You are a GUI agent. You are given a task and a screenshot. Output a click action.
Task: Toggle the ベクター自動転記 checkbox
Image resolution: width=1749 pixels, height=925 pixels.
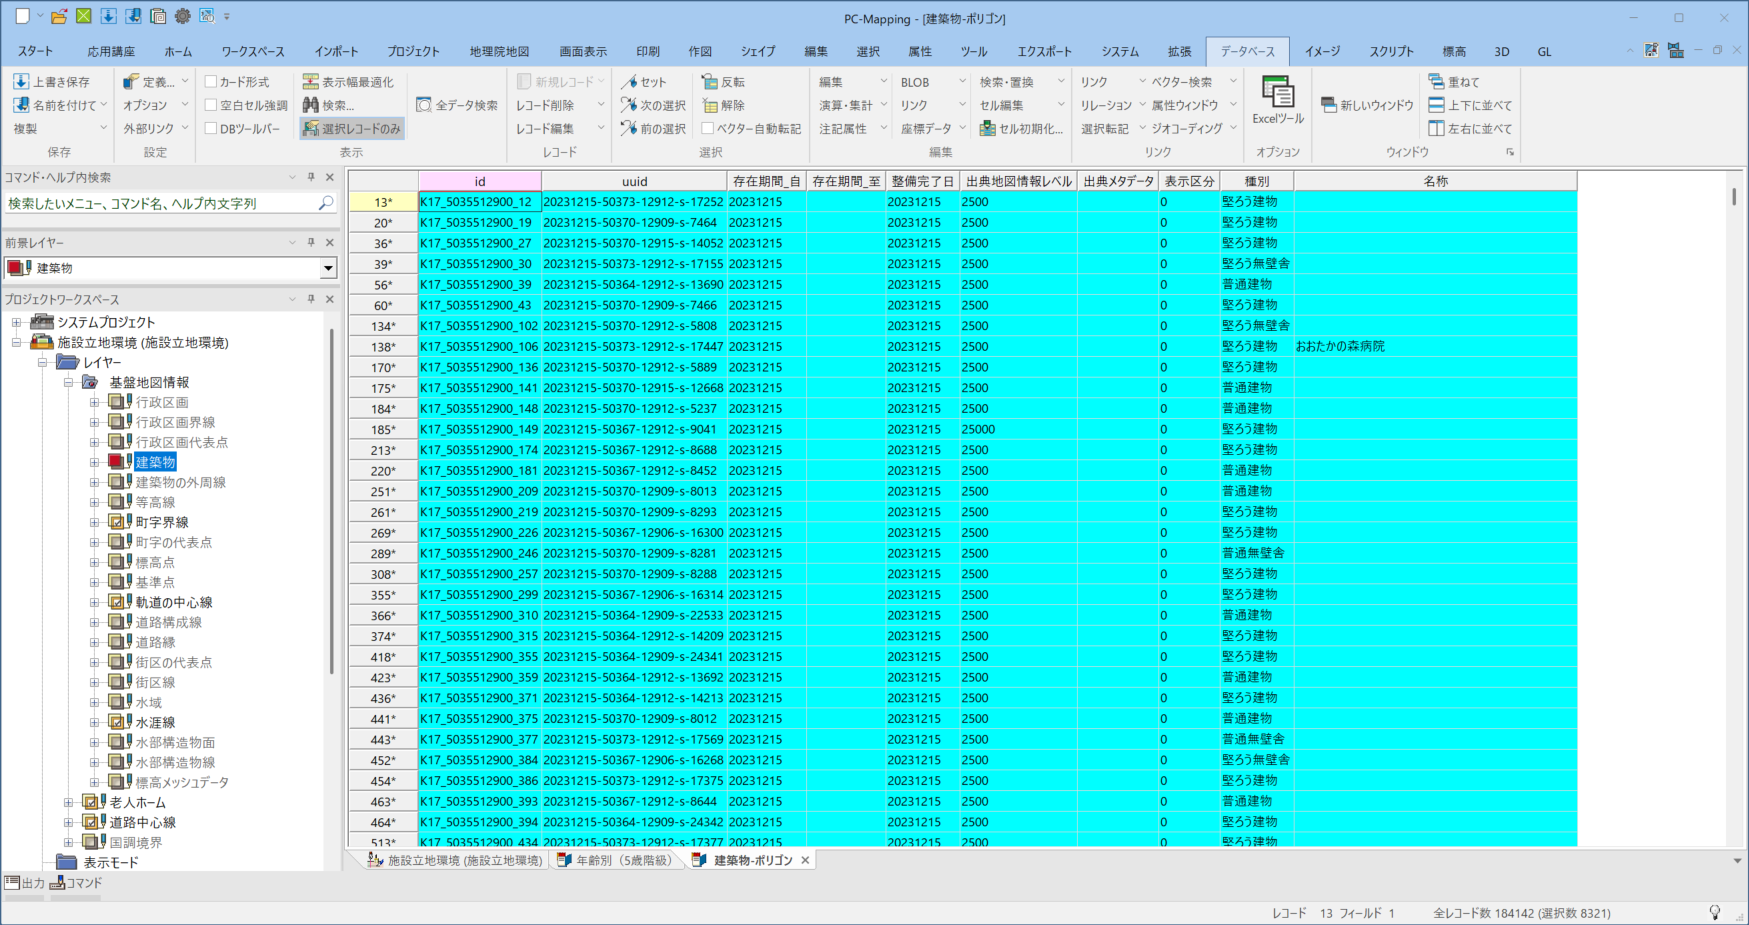coord(708,129)
